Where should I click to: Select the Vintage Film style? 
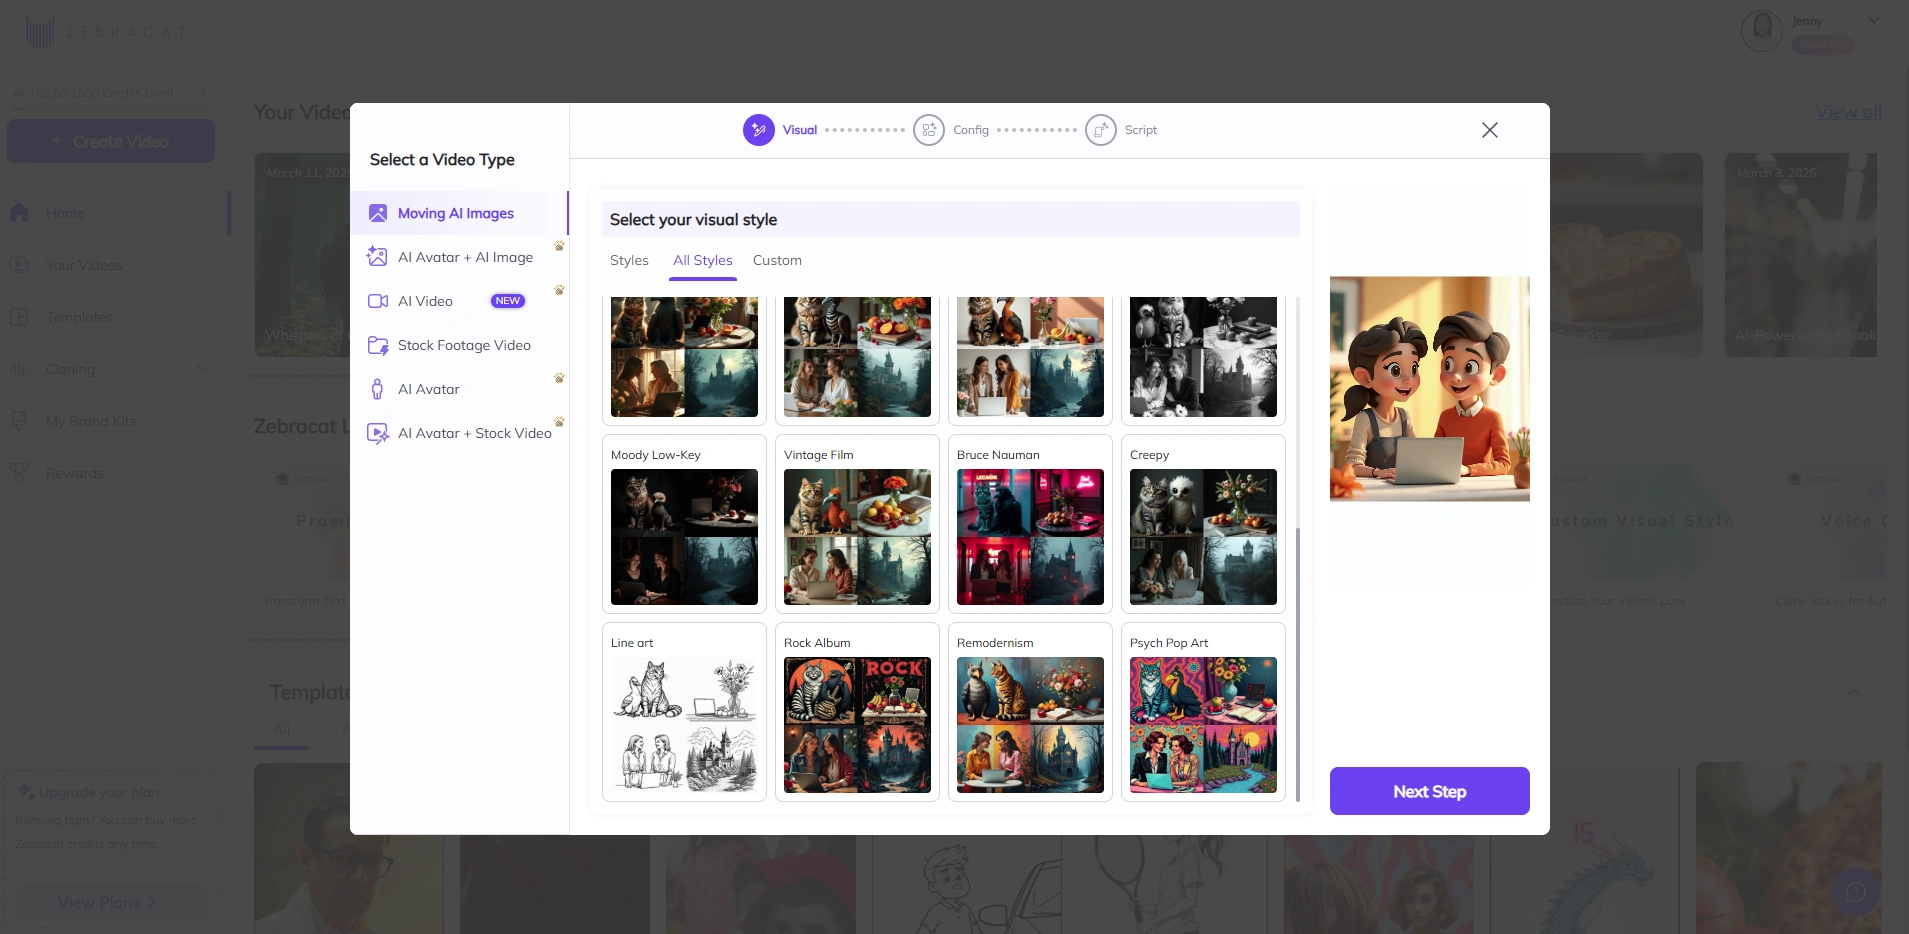click(x=857, y=523)
